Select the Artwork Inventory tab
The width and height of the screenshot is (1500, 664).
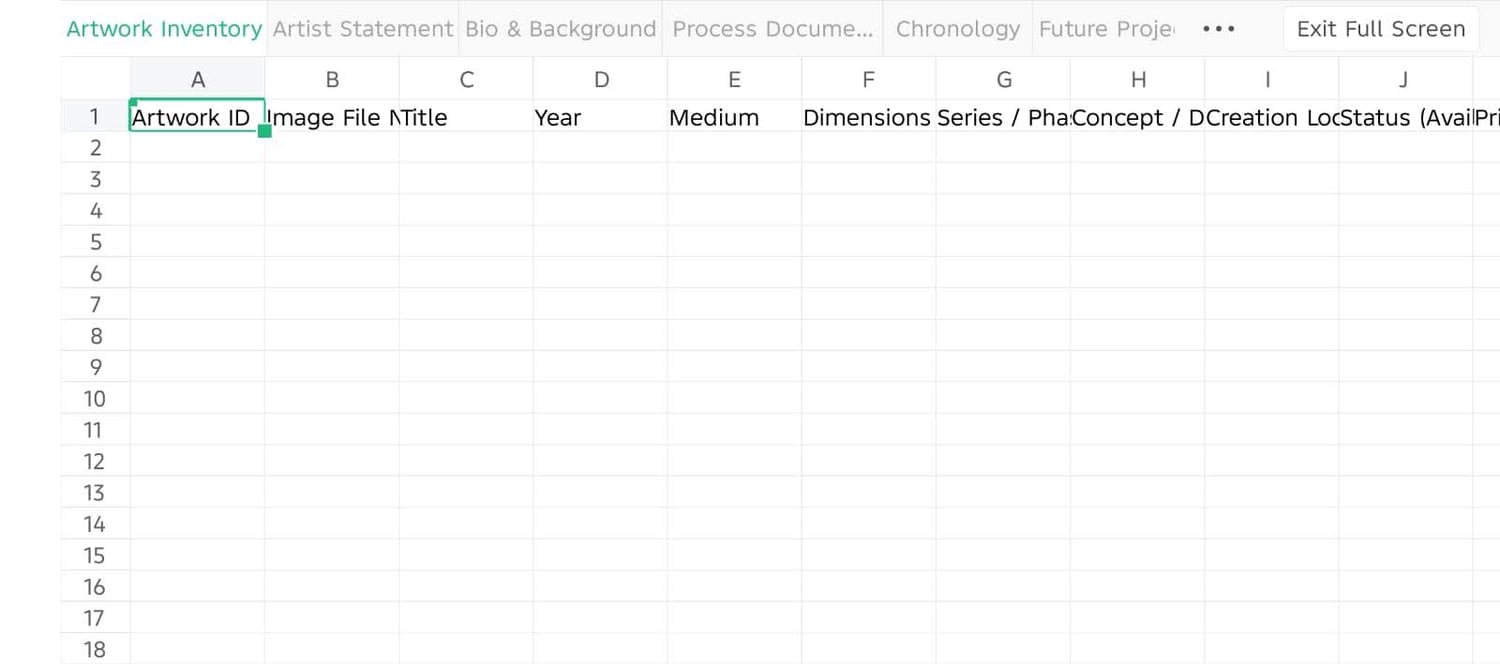click(x=164, y=29)
